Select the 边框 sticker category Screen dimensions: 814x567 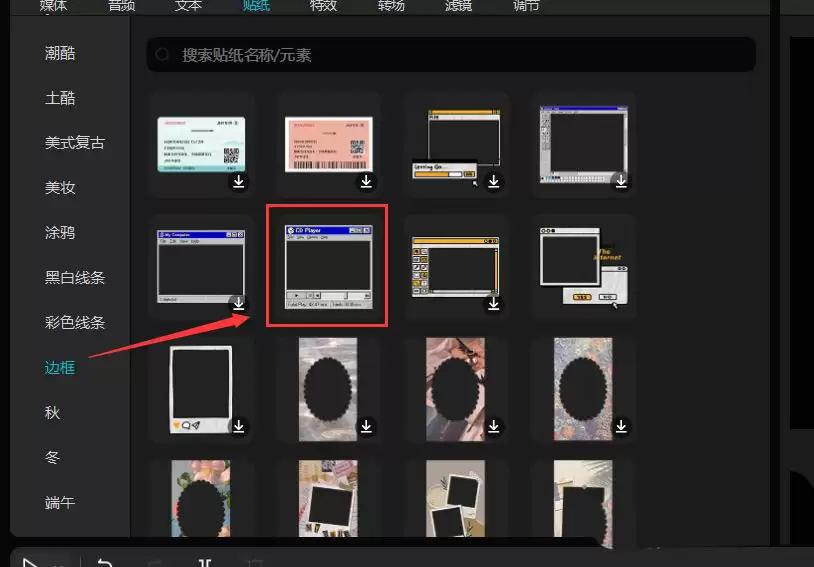point(60,368)
